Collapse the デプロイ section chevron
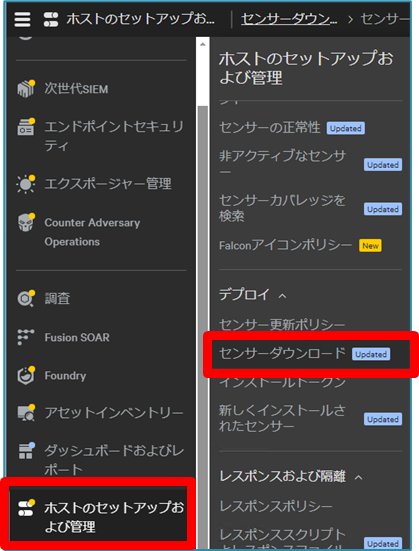 coord(282,296)
